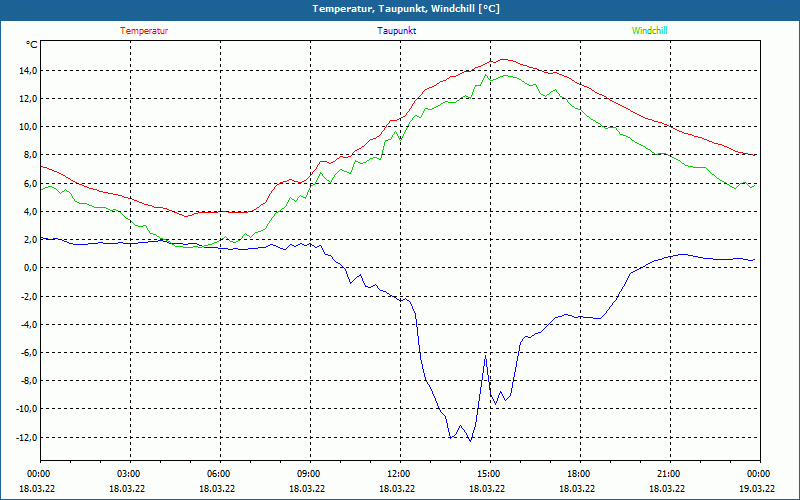This screenshot has width=800, height=500.
Task: Click the 10,0 y-axis value
Action: point(29,127)
